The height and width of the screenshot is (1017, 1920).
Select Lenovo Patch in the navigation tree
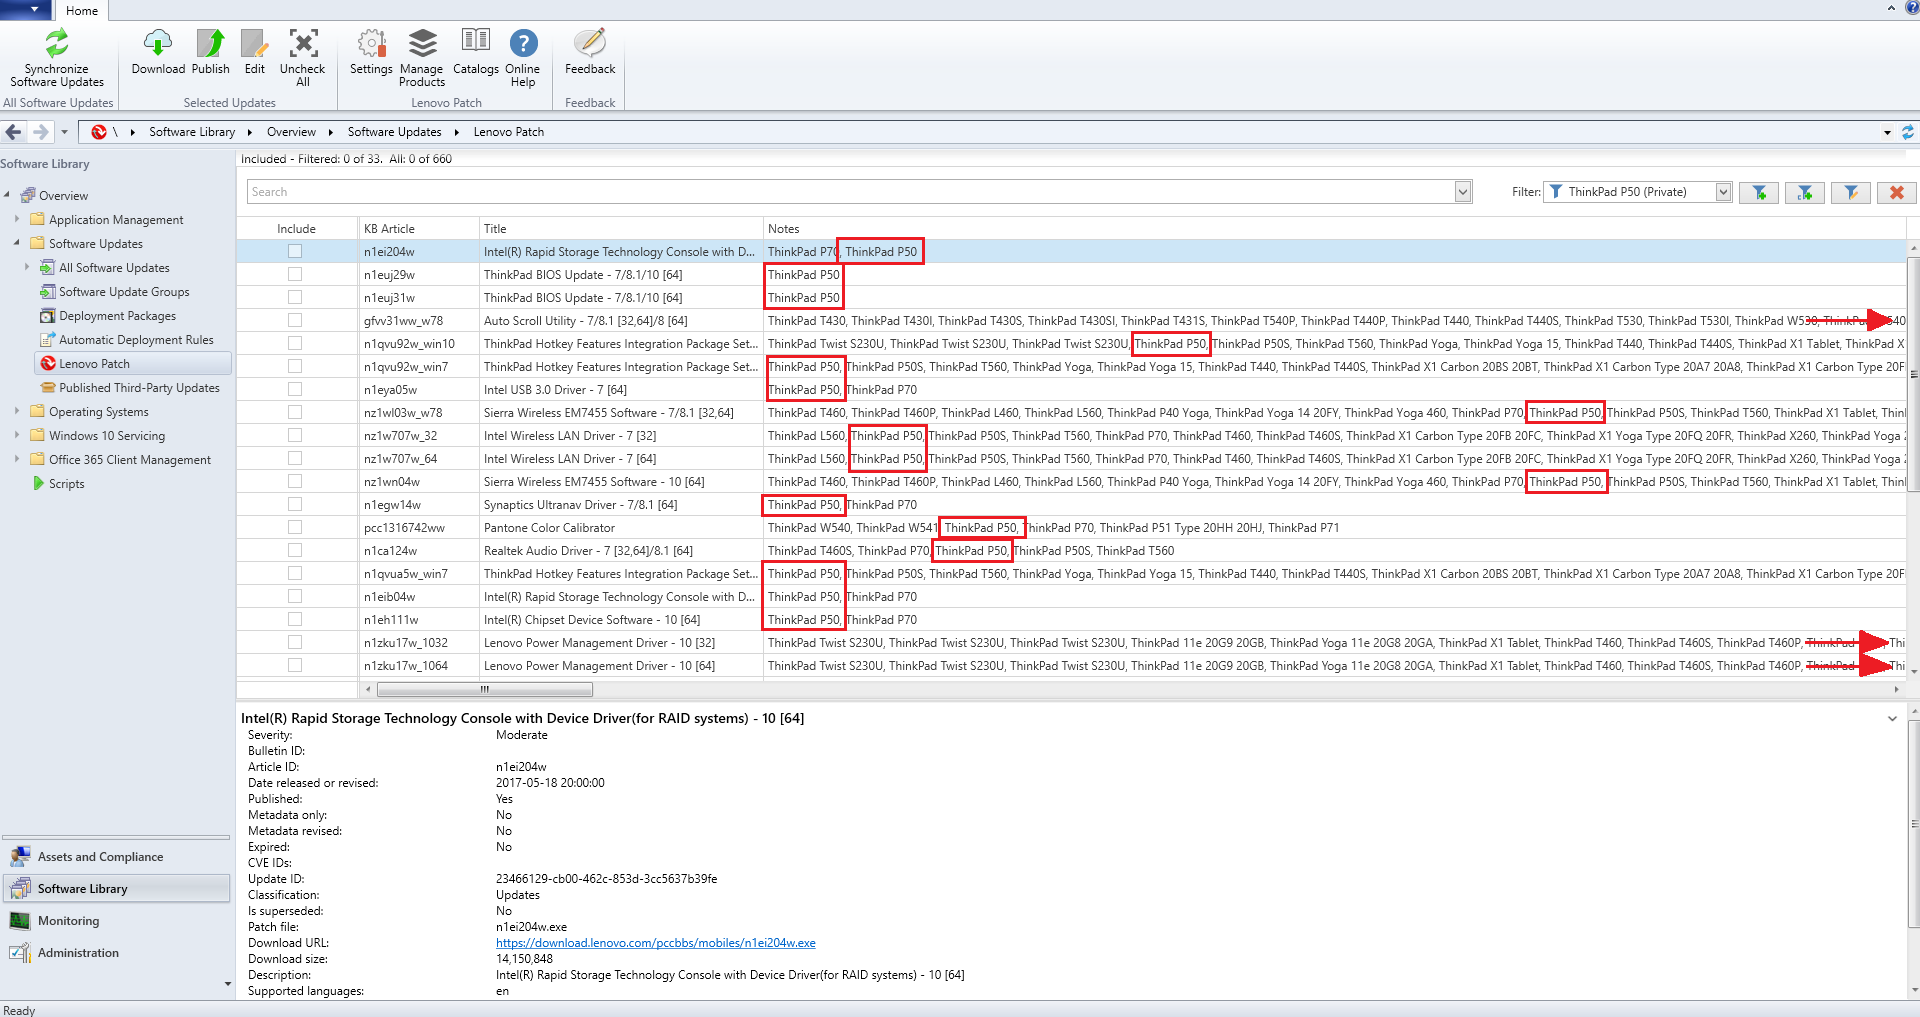[x=96, y=363]
